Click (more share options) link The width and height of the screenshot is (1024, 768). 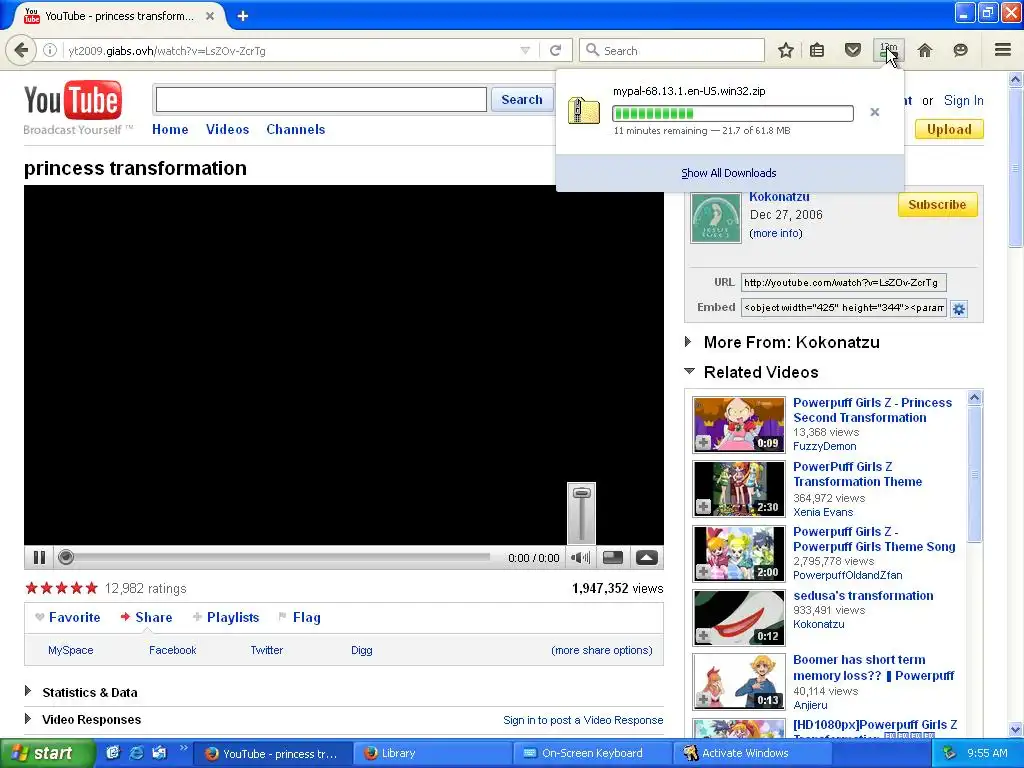tap(601, 650)
